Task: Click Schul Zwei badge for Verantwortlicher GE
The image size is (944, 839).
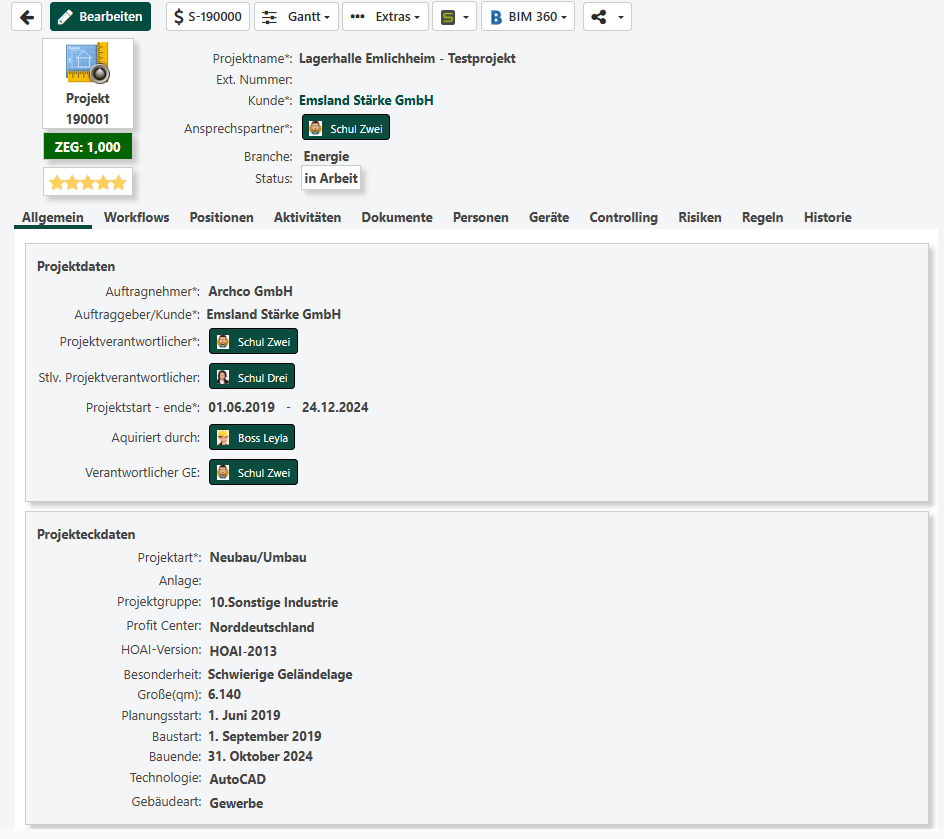Action: coord(253,472)
